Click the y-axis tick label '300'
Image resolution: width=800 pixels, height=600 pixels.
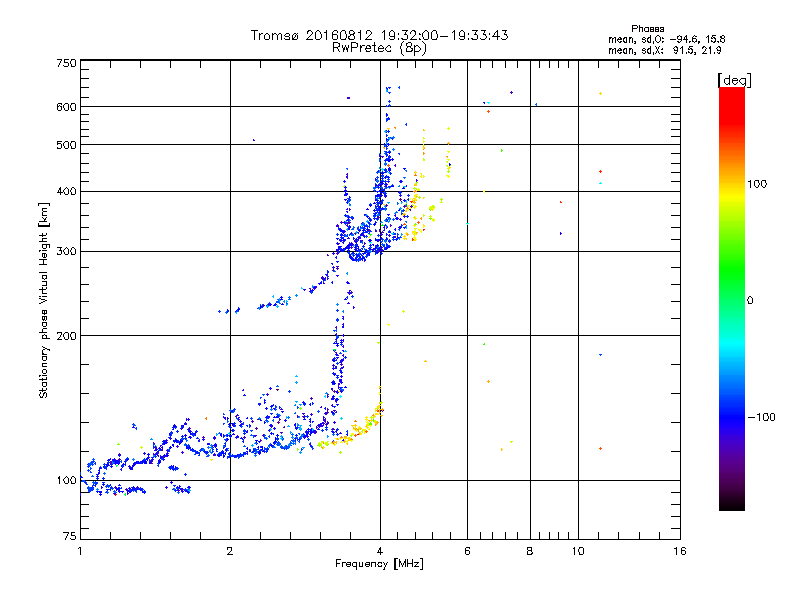point(66,251)
